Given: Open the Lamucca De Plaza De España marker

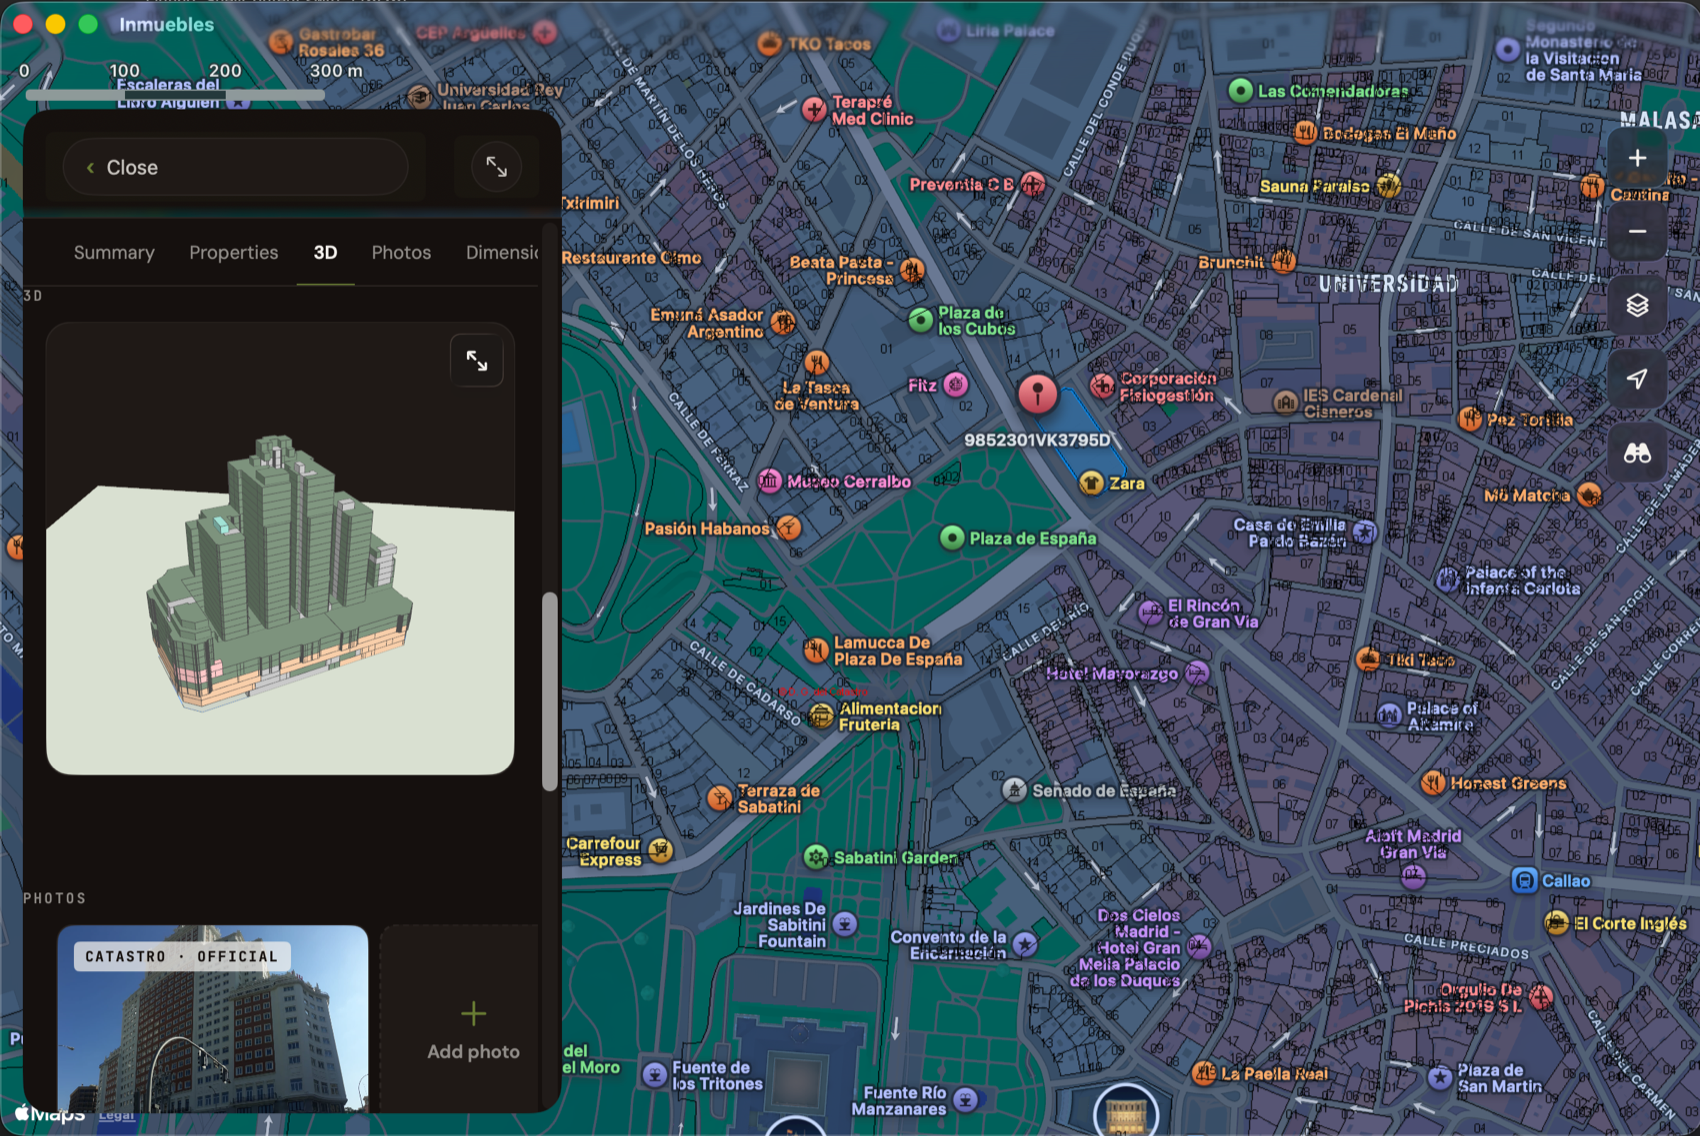Looking at the screenshot, I should (816, 651).
